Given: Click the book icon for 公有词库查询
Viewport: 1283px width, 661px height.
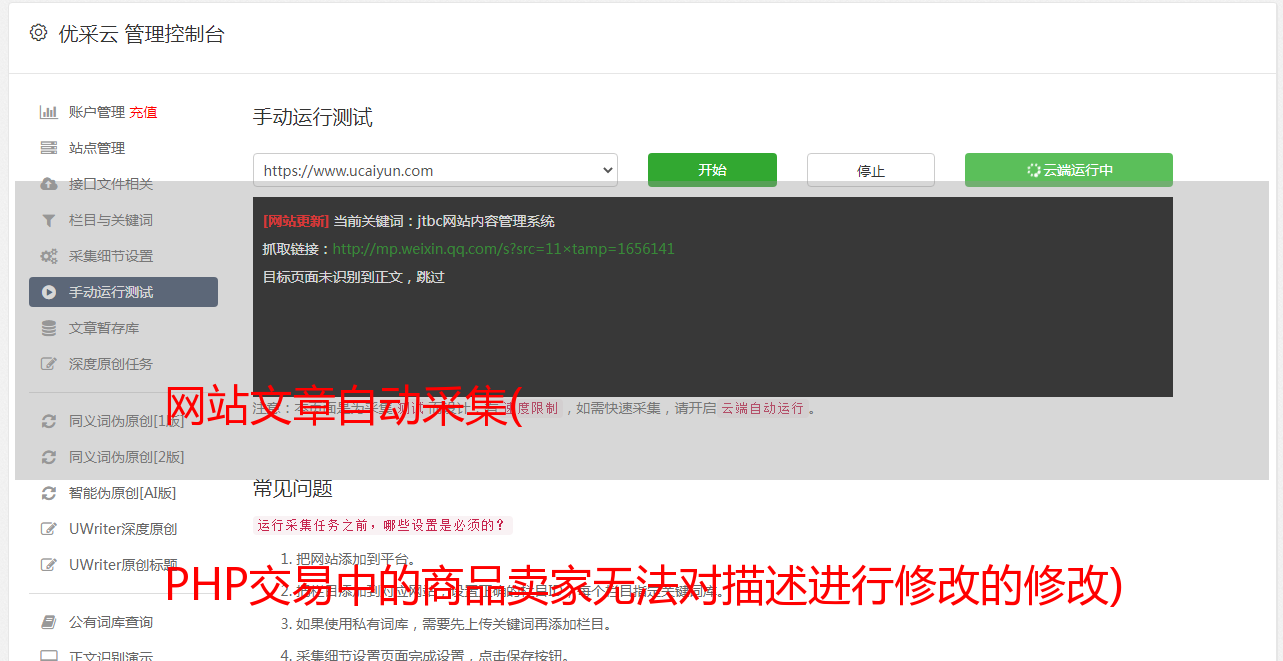Looking at the screenshot, I should (48, 622).
